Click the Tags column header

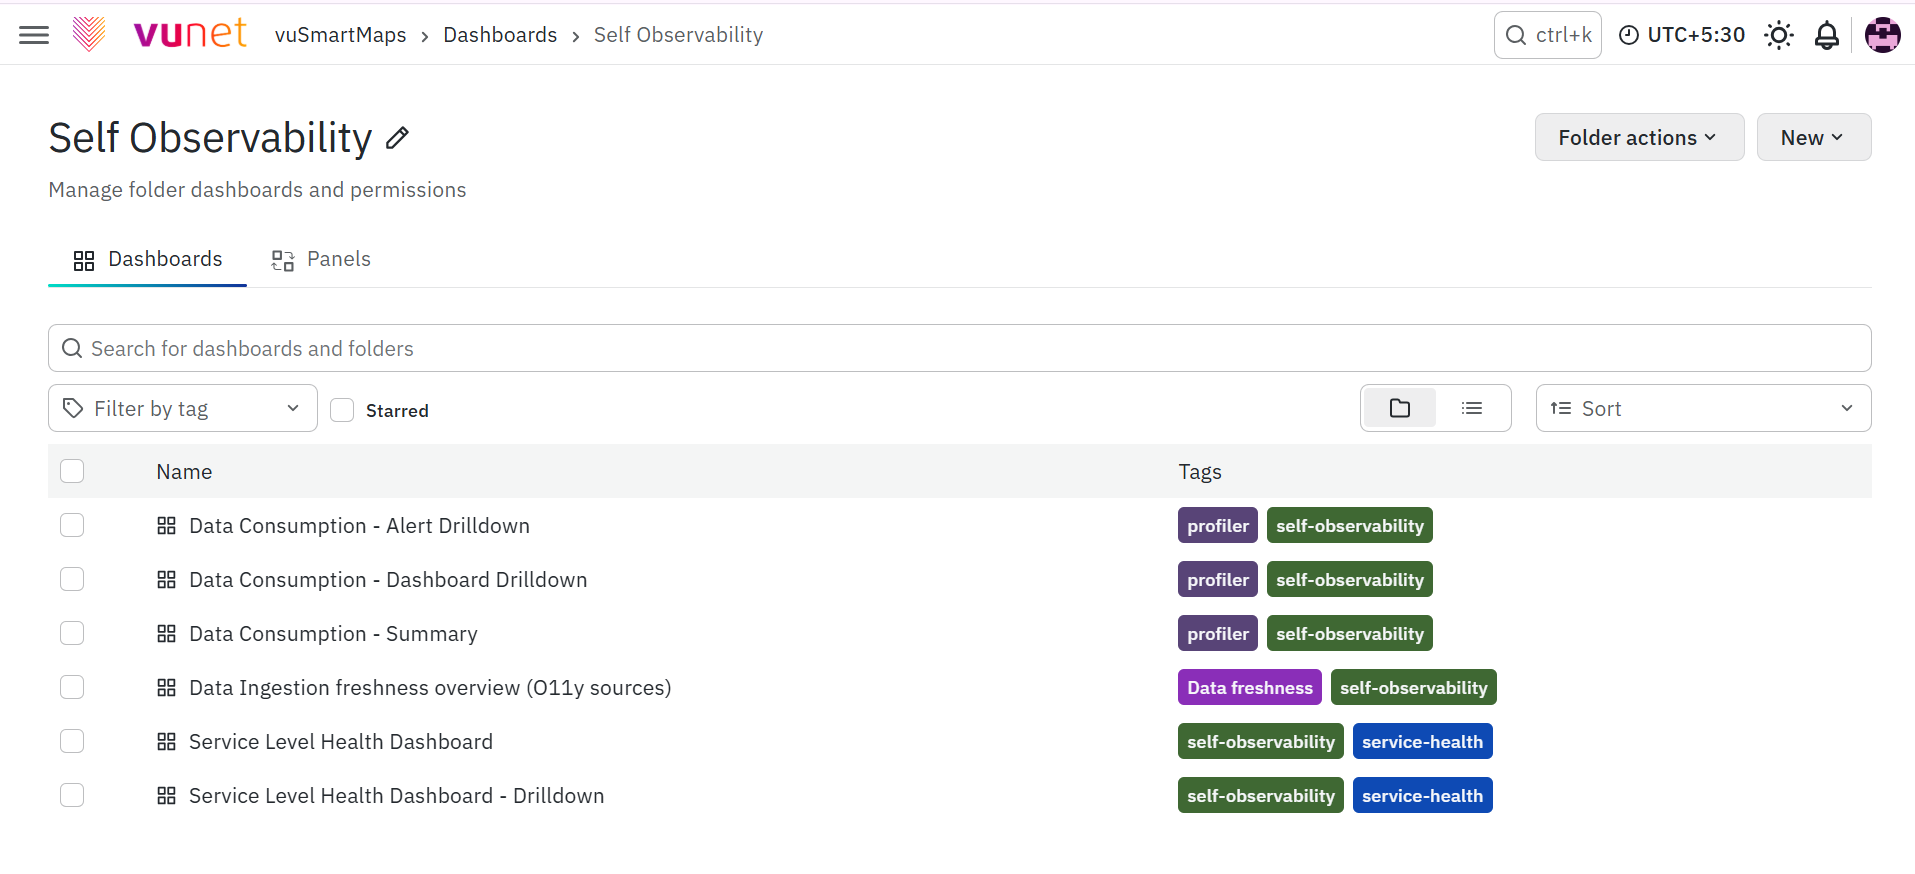[1200, 472]
